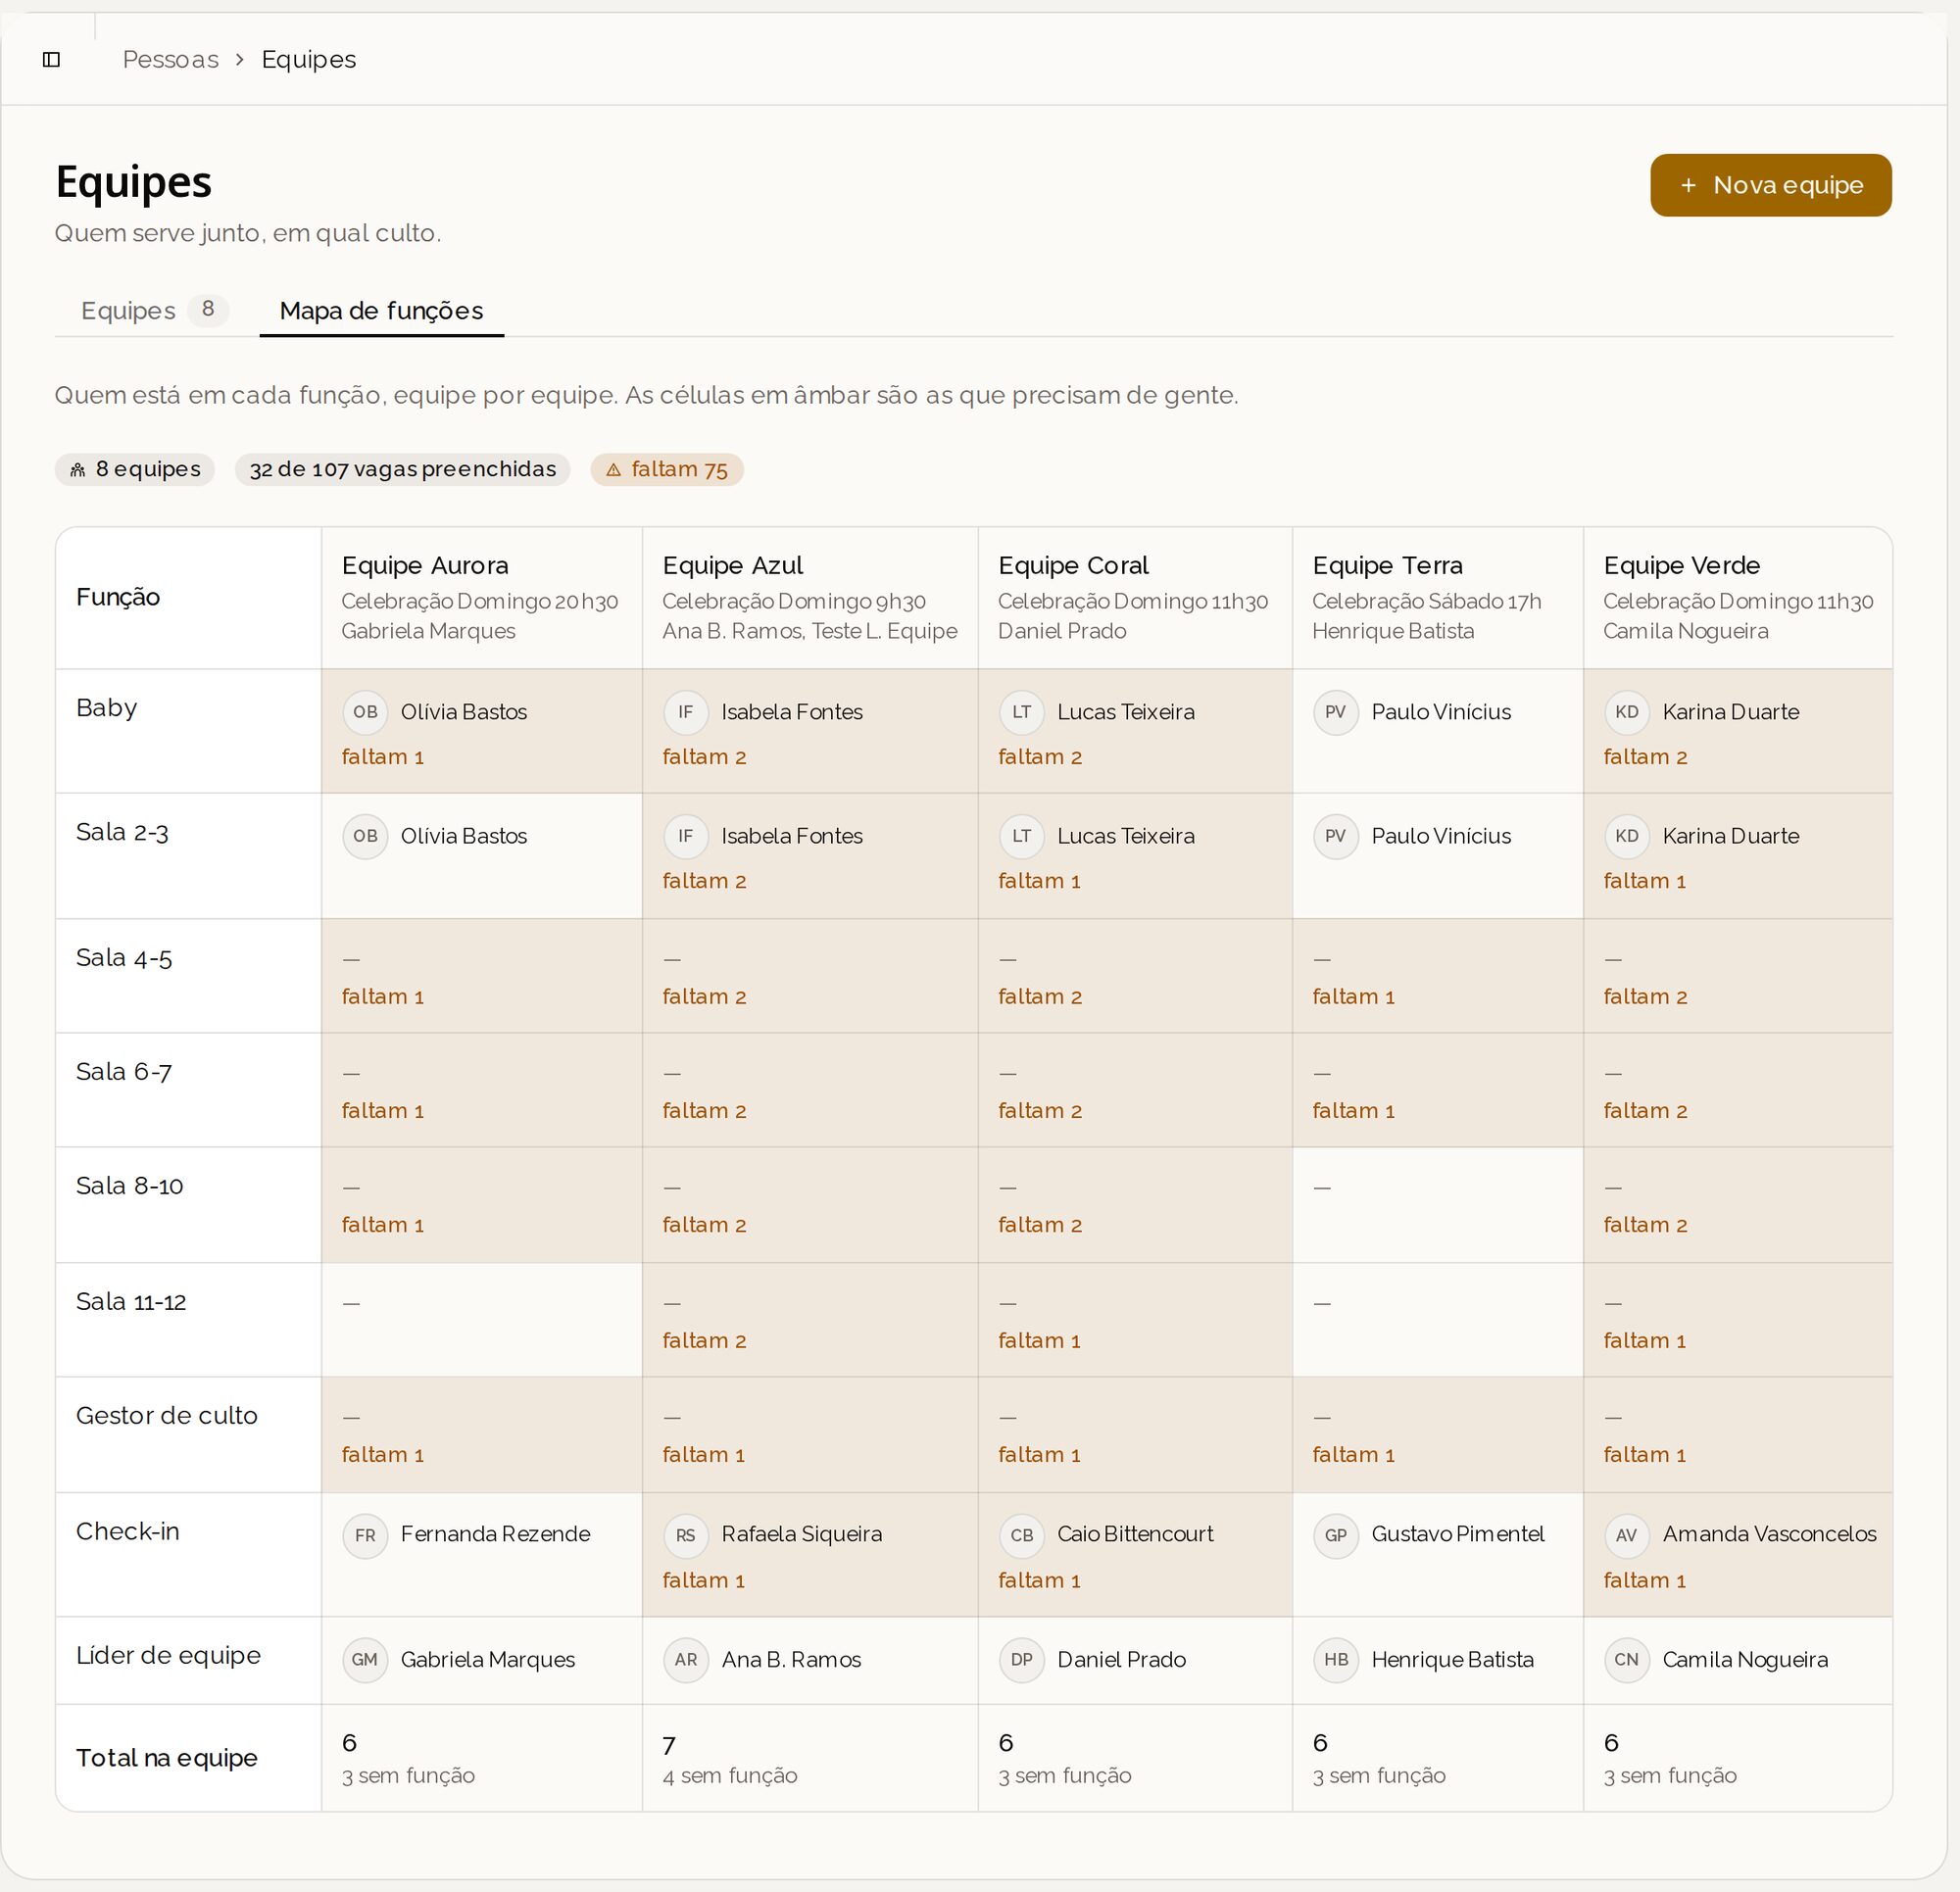Toggle the sidebar panel icon

pos(52,60)
